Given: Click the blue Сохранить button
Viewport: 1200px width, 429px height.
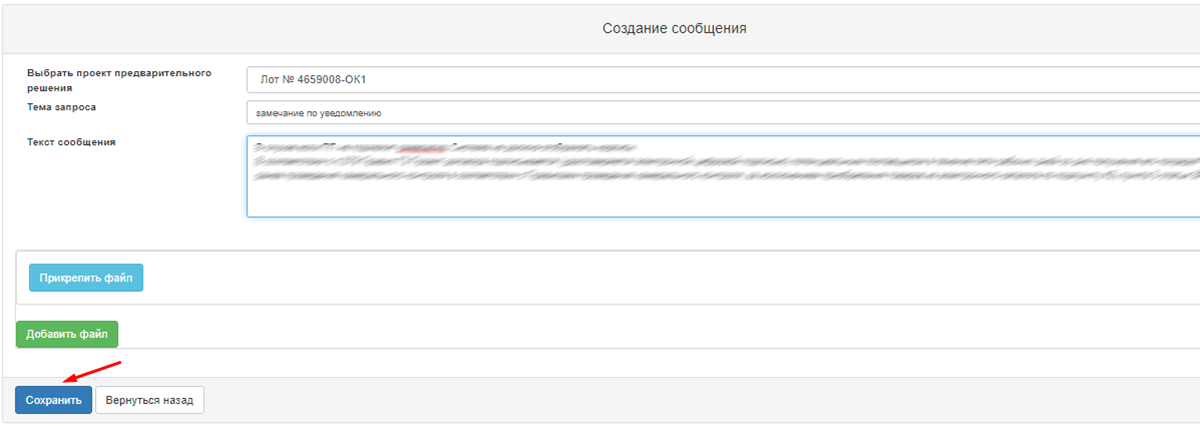Looking at the screenshot, I should pos(53,400).
